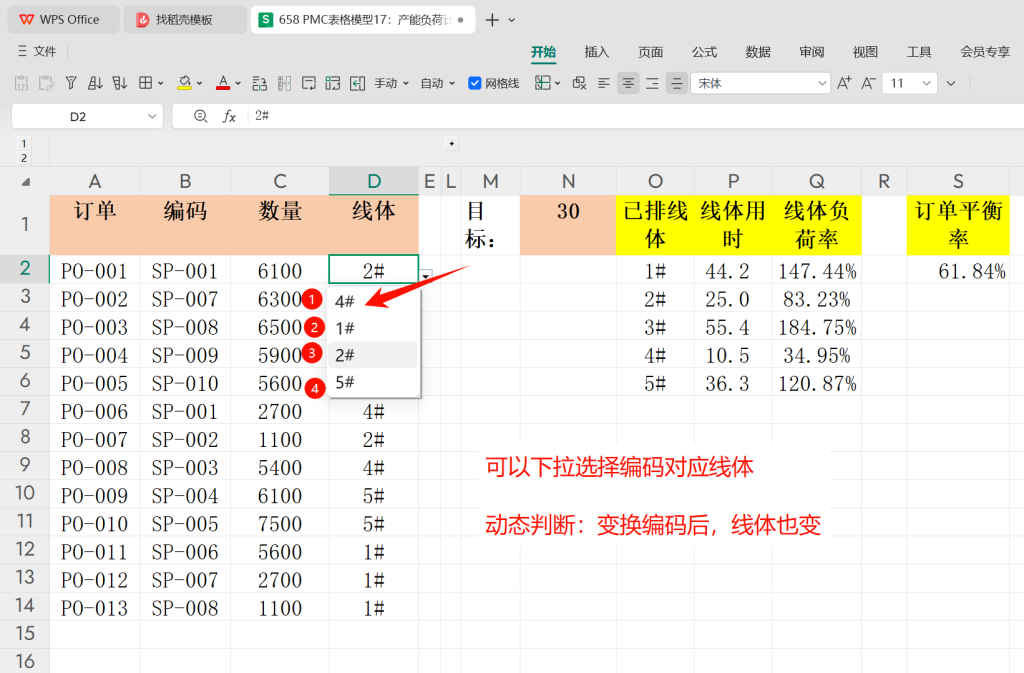
Task: Expand more toolbar options chevron
Action: [x=951, y=84]
